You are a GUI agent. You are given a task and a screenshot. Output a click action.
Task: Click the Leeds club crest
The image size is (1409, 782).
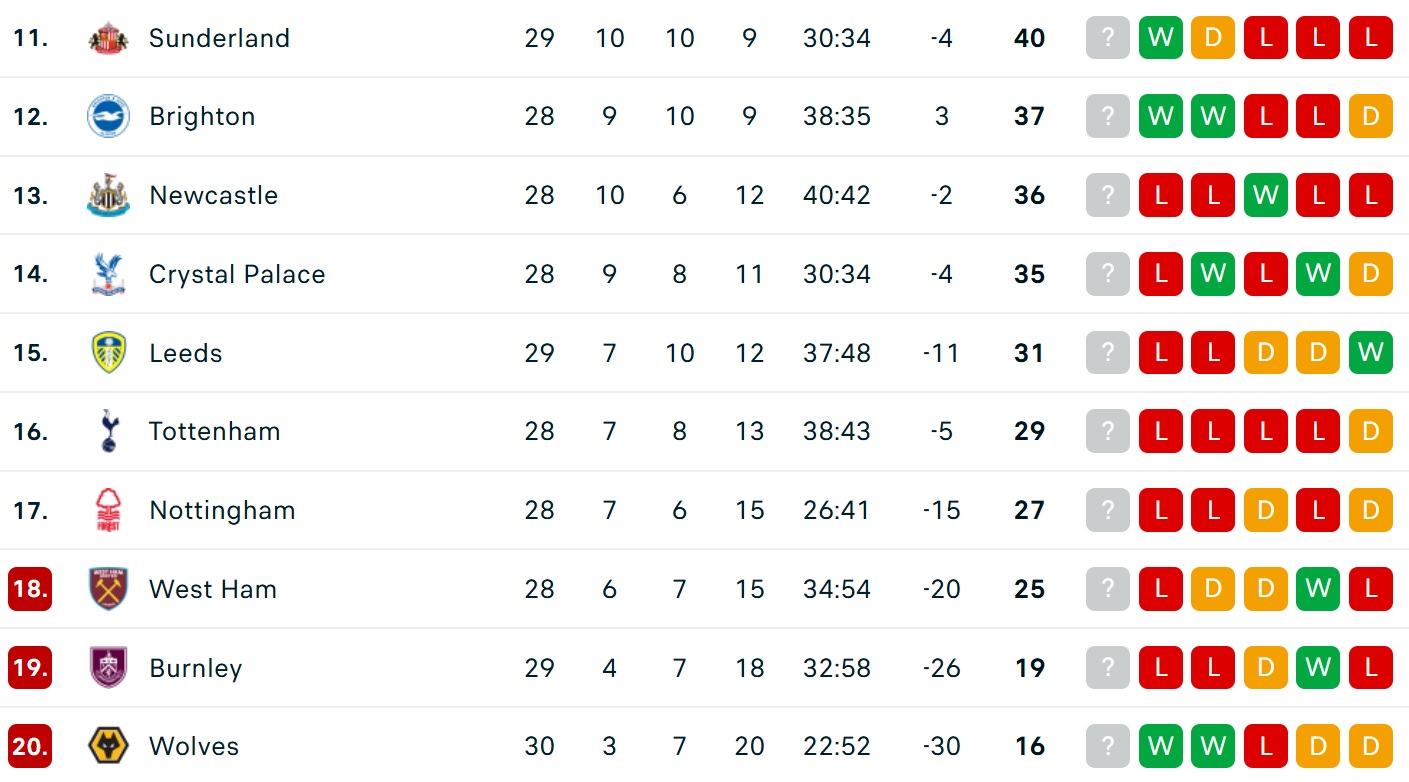108,353
